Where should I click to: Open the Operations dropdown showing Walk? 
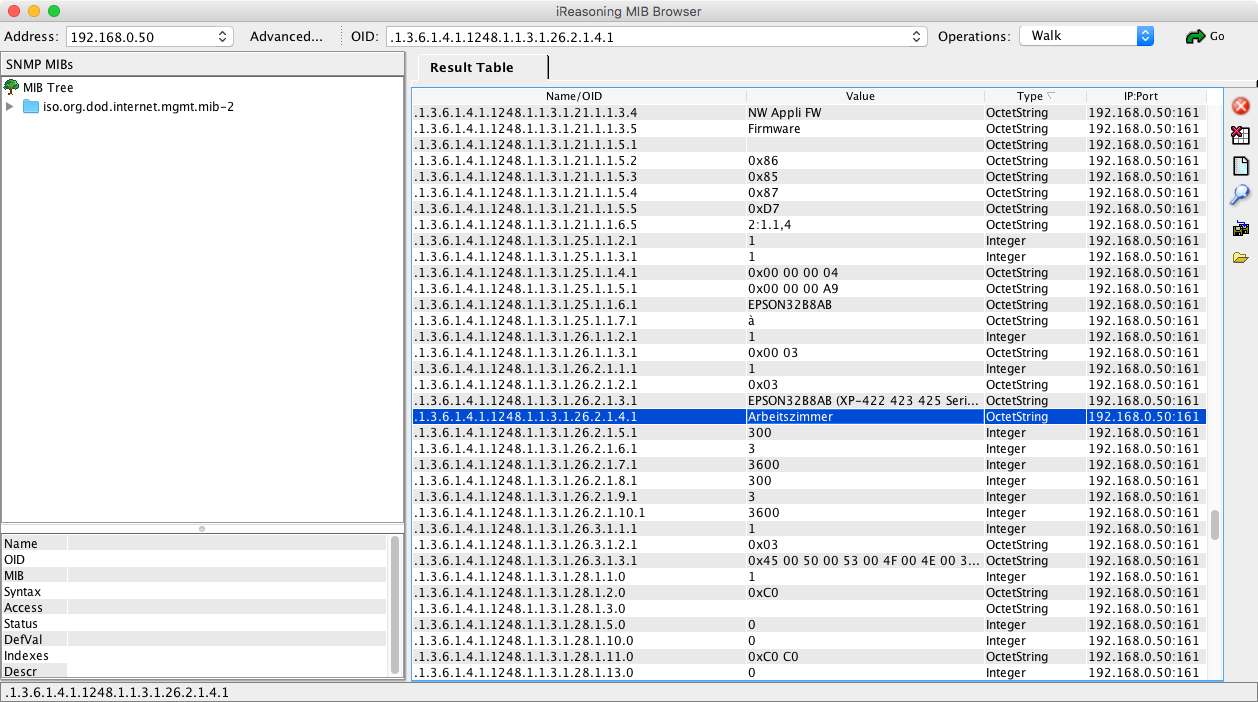1145,36
